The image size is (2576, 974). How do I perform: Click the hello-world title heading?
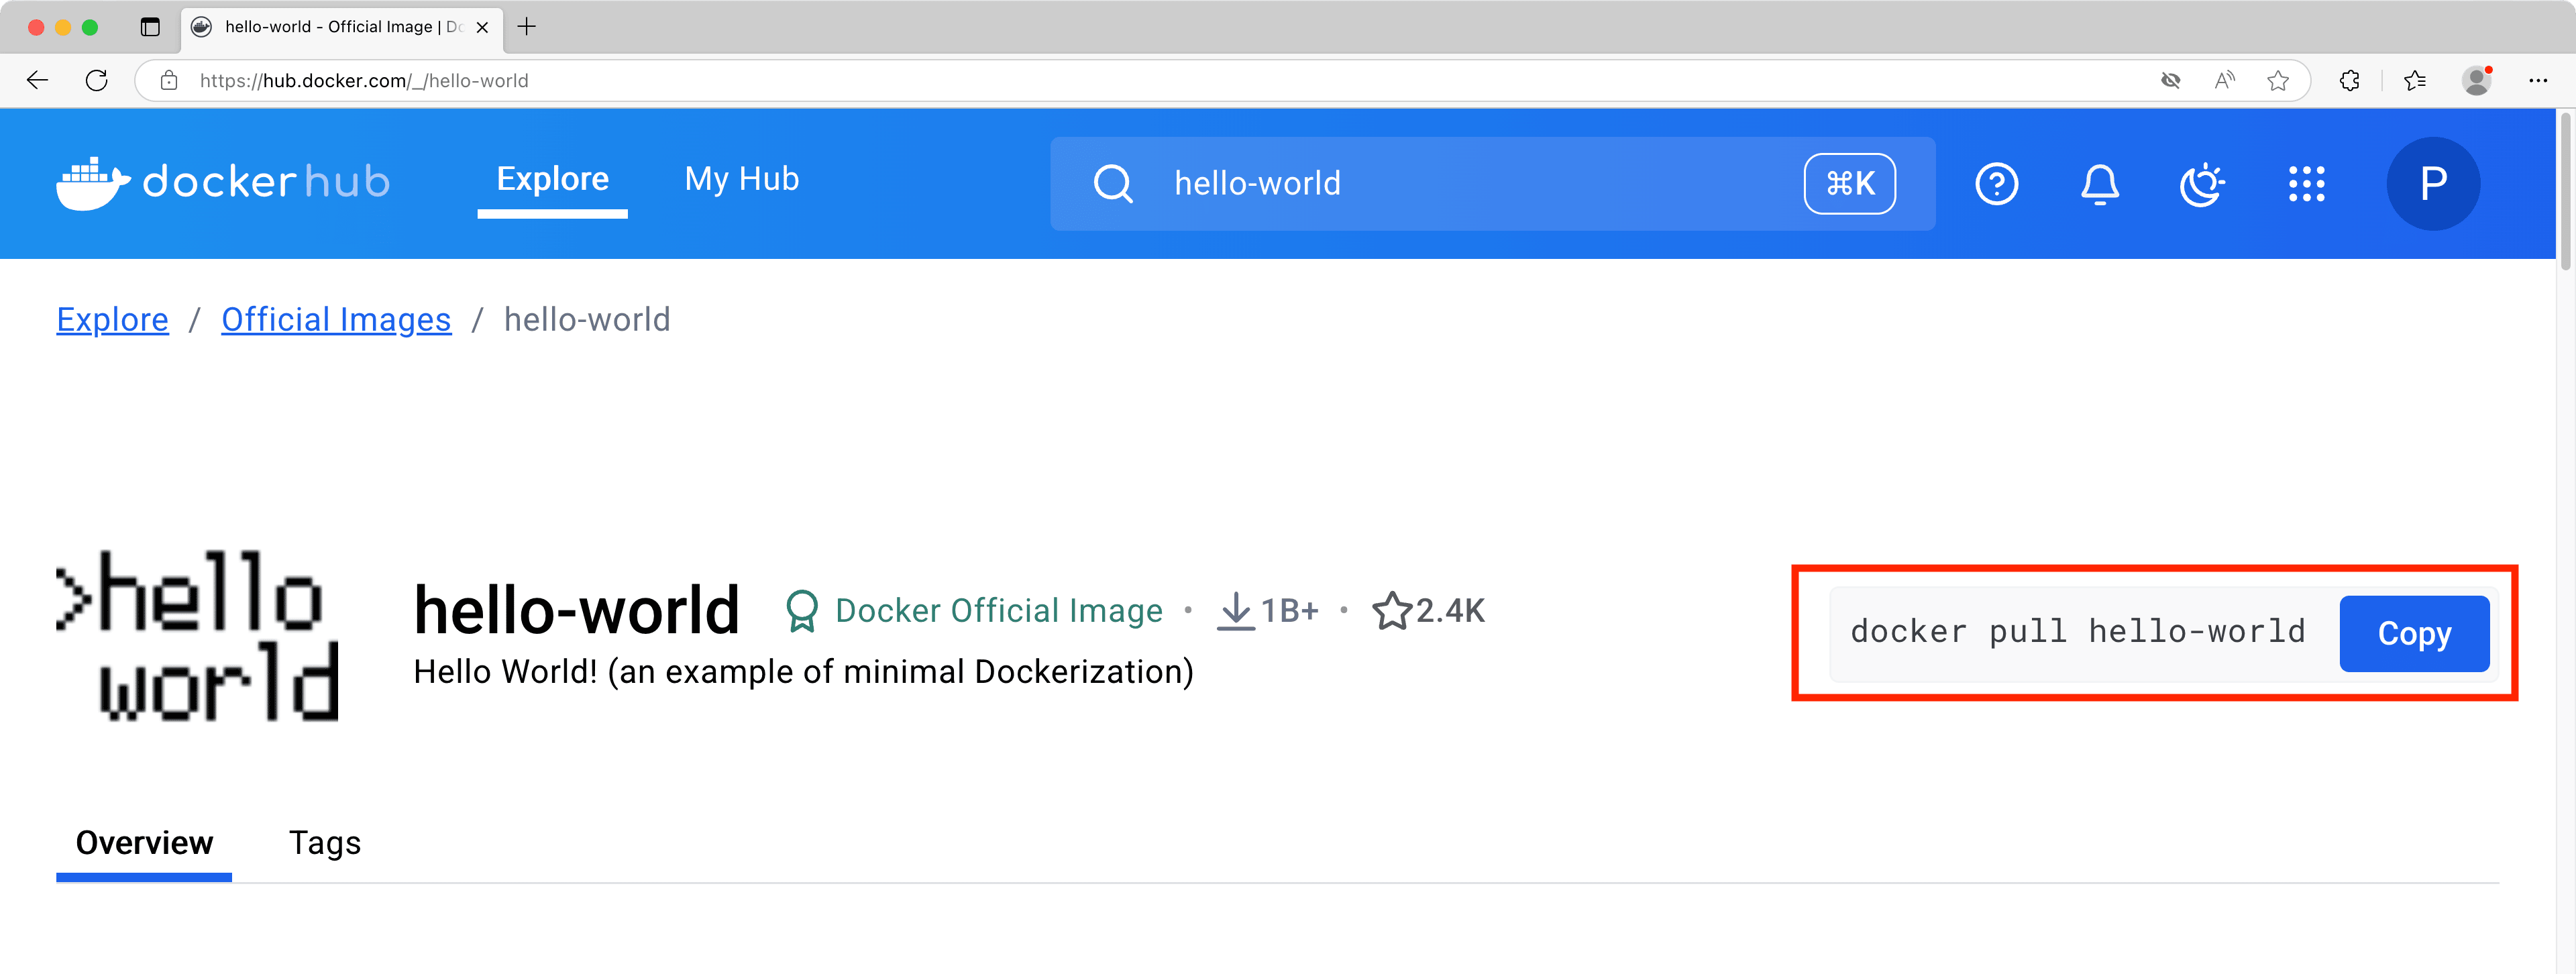(x=577, y=610)
